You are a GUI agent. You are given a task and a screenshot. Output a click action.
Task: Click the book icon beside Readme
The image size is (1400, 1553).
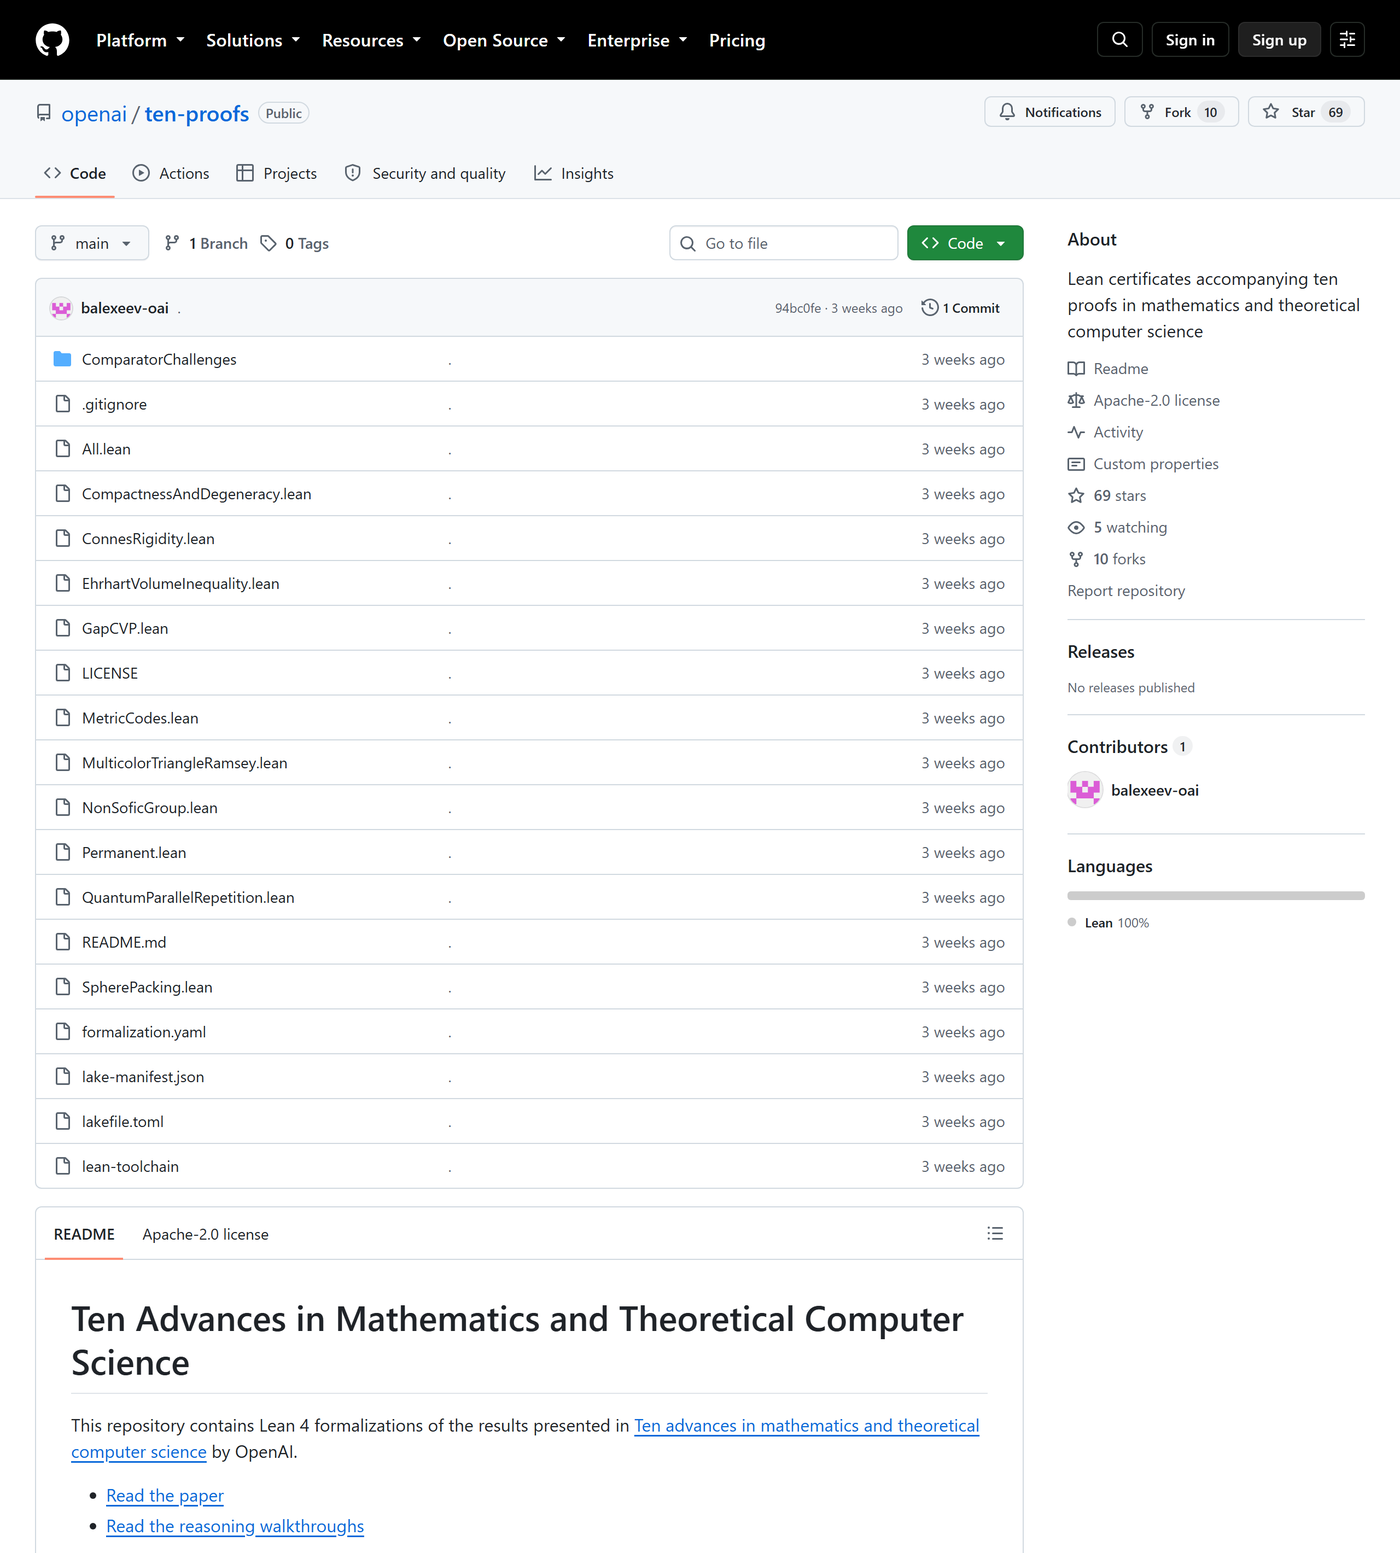tap(1076, 369)
